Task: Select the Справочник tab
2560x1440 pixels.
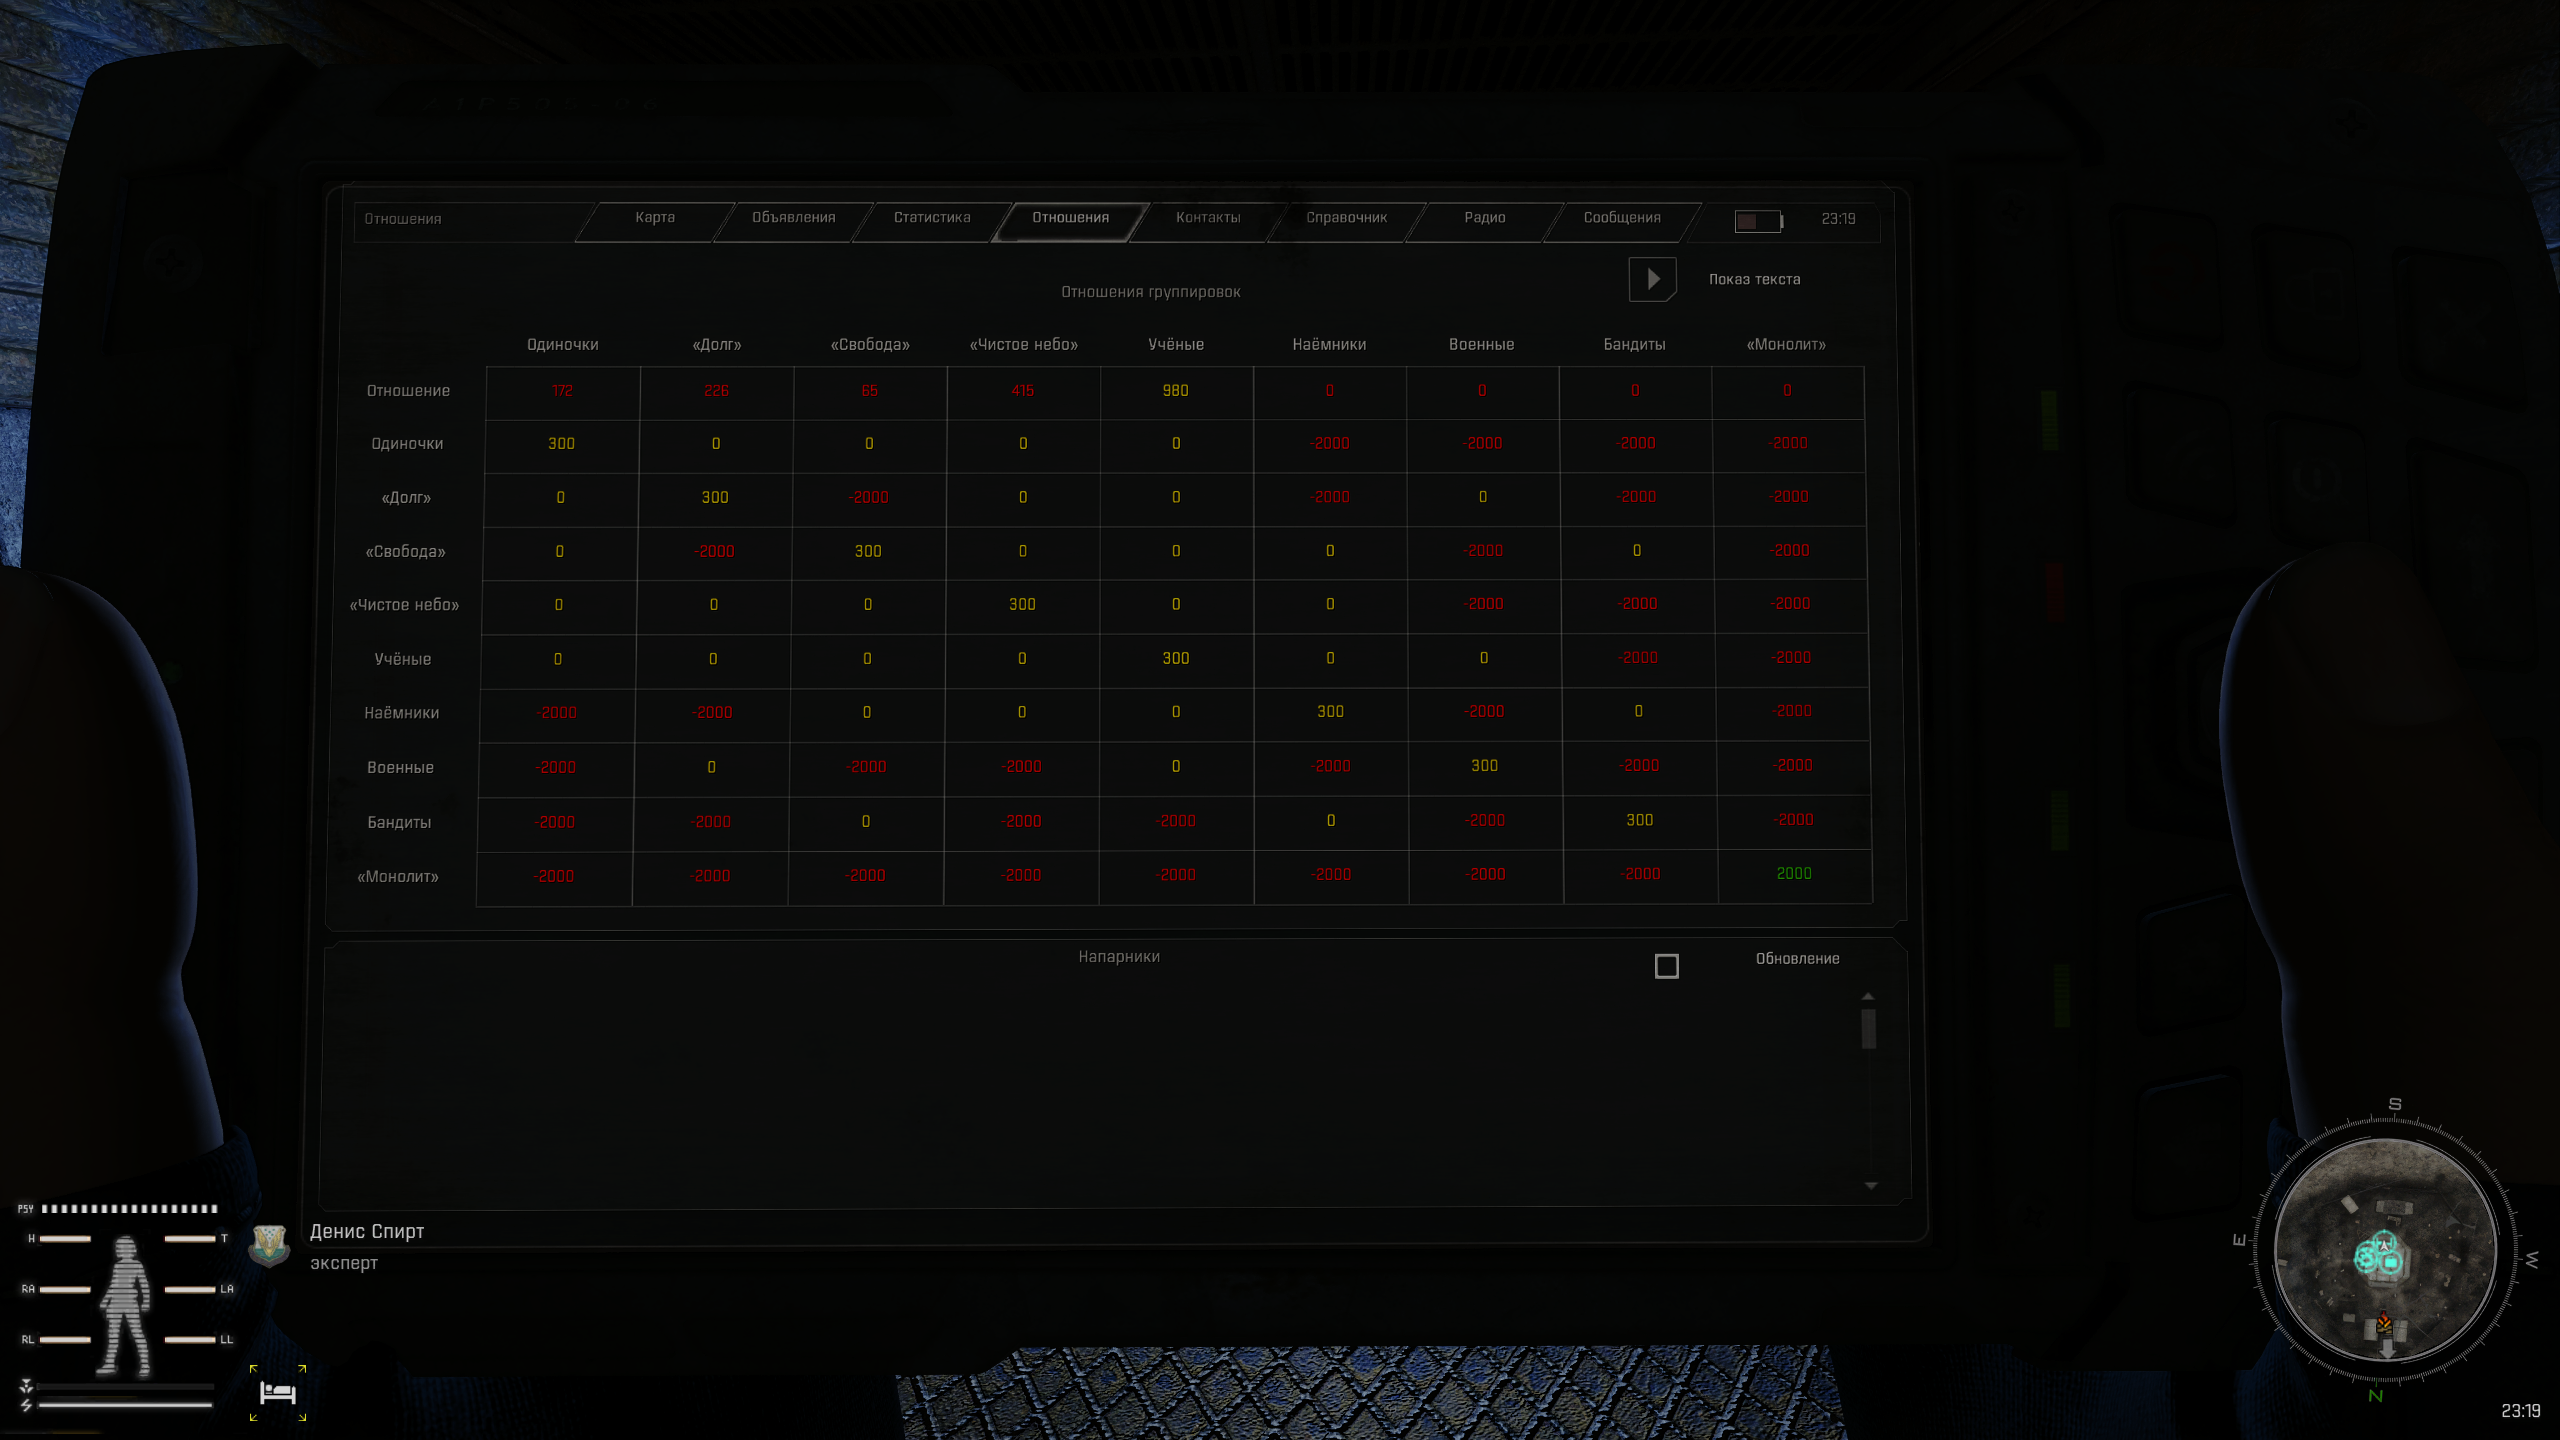Action: pyautogui.click(x=1346, y=218)
